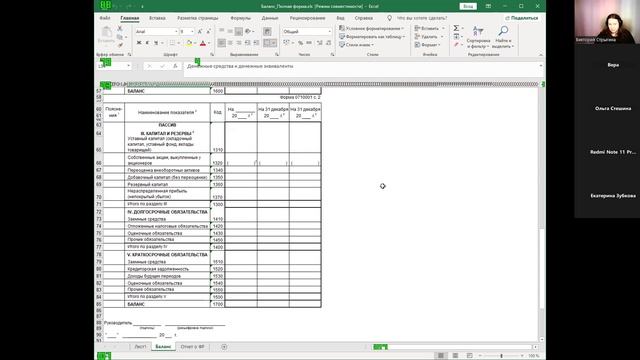The height and width of the screenshot is (360, 640).
Task: Decrease font size button
Action: pyautogui.click(x=208, y=31)
